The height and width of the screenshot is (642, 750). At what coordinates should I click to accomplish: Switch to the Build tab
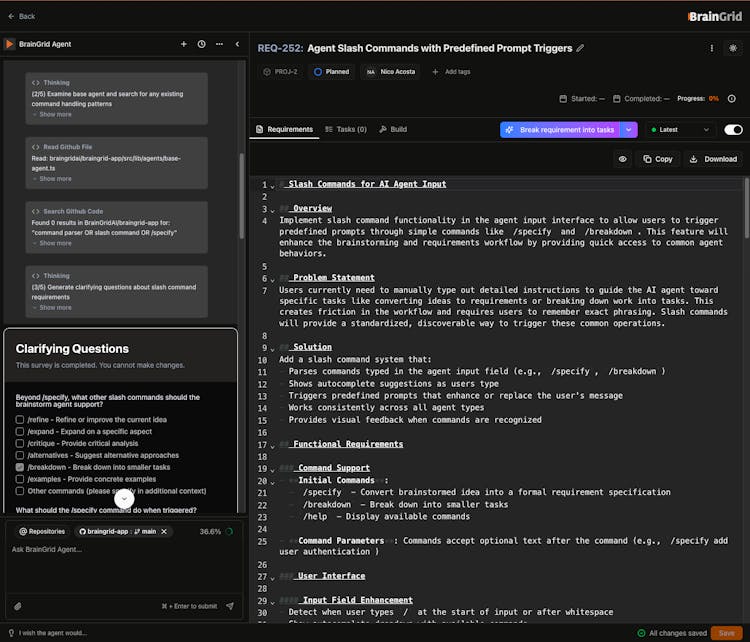point(393,130)
